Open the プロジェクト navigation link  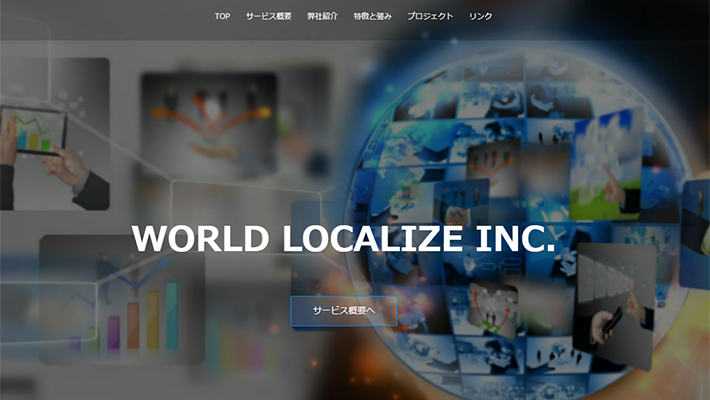tap(430, 16)
